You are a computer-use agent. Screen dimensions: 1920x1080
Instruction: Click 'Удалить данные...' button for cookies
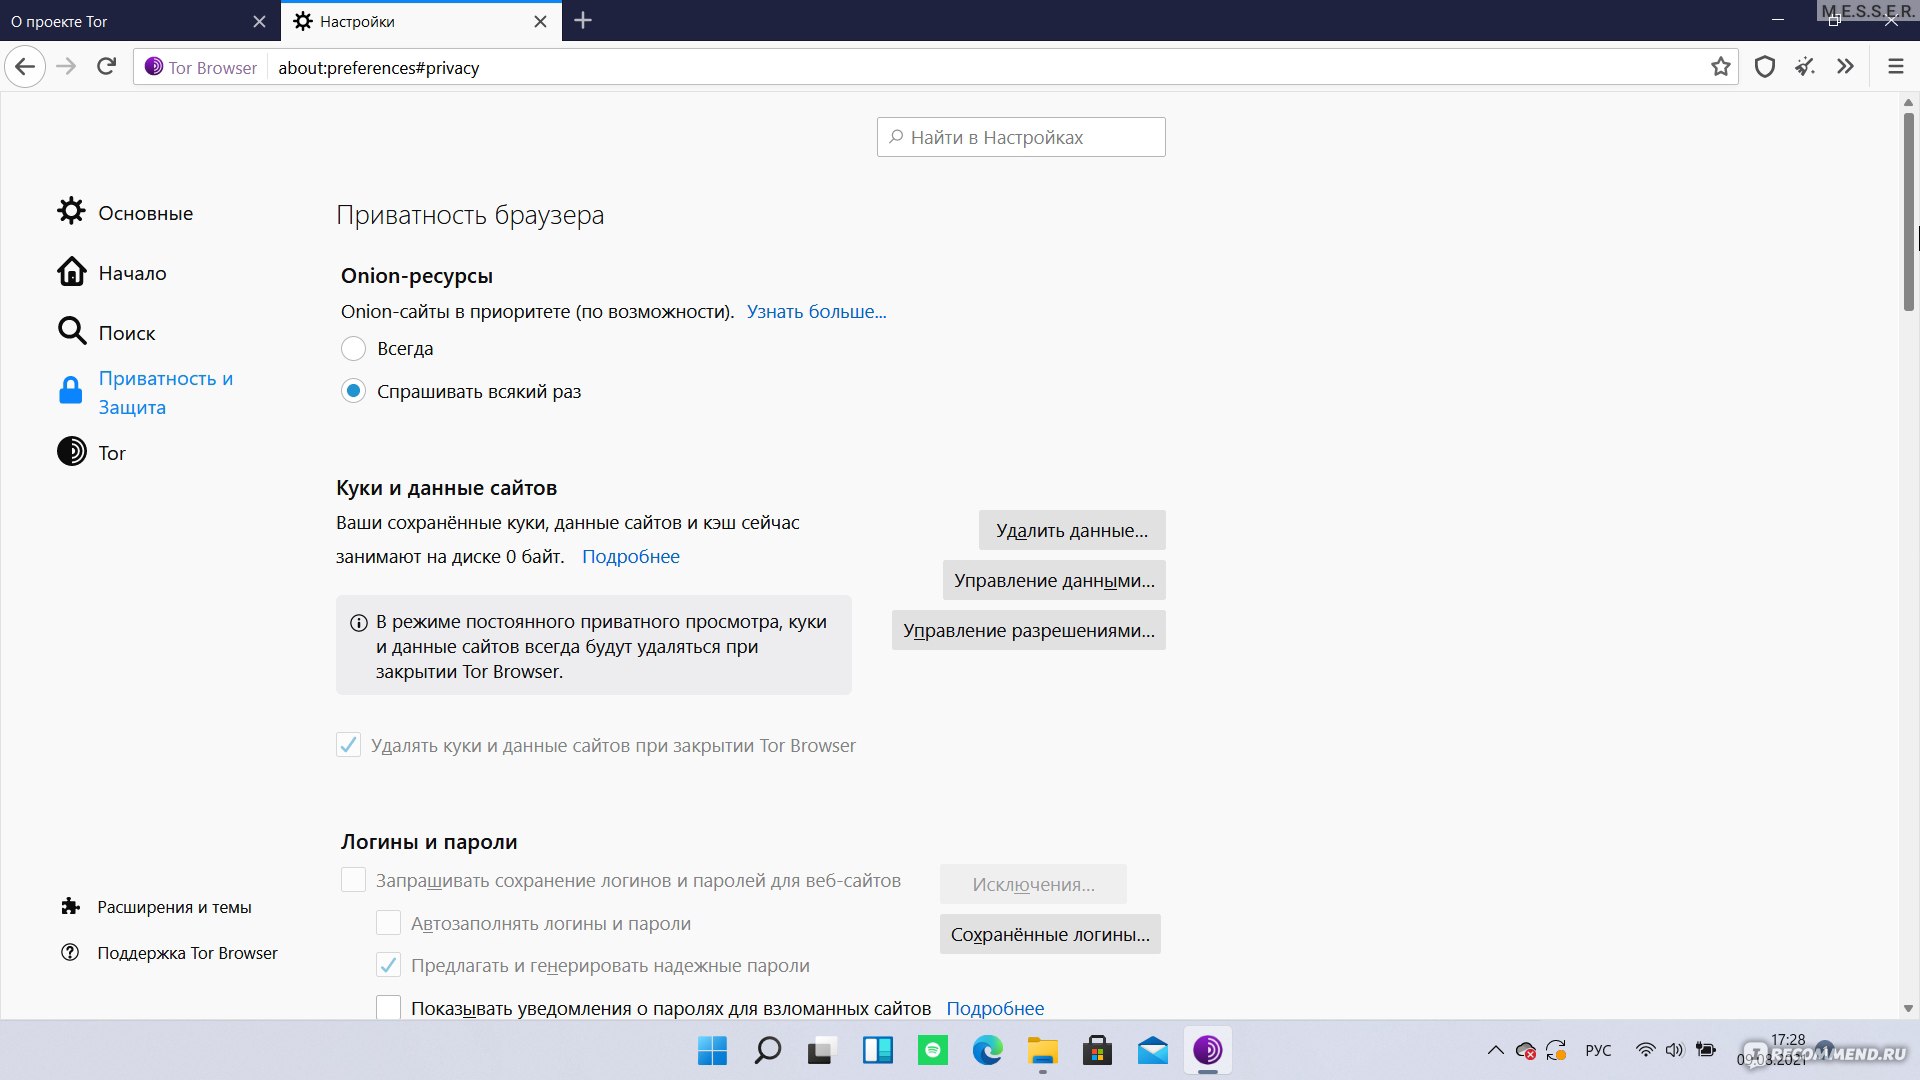point(1071,530)
